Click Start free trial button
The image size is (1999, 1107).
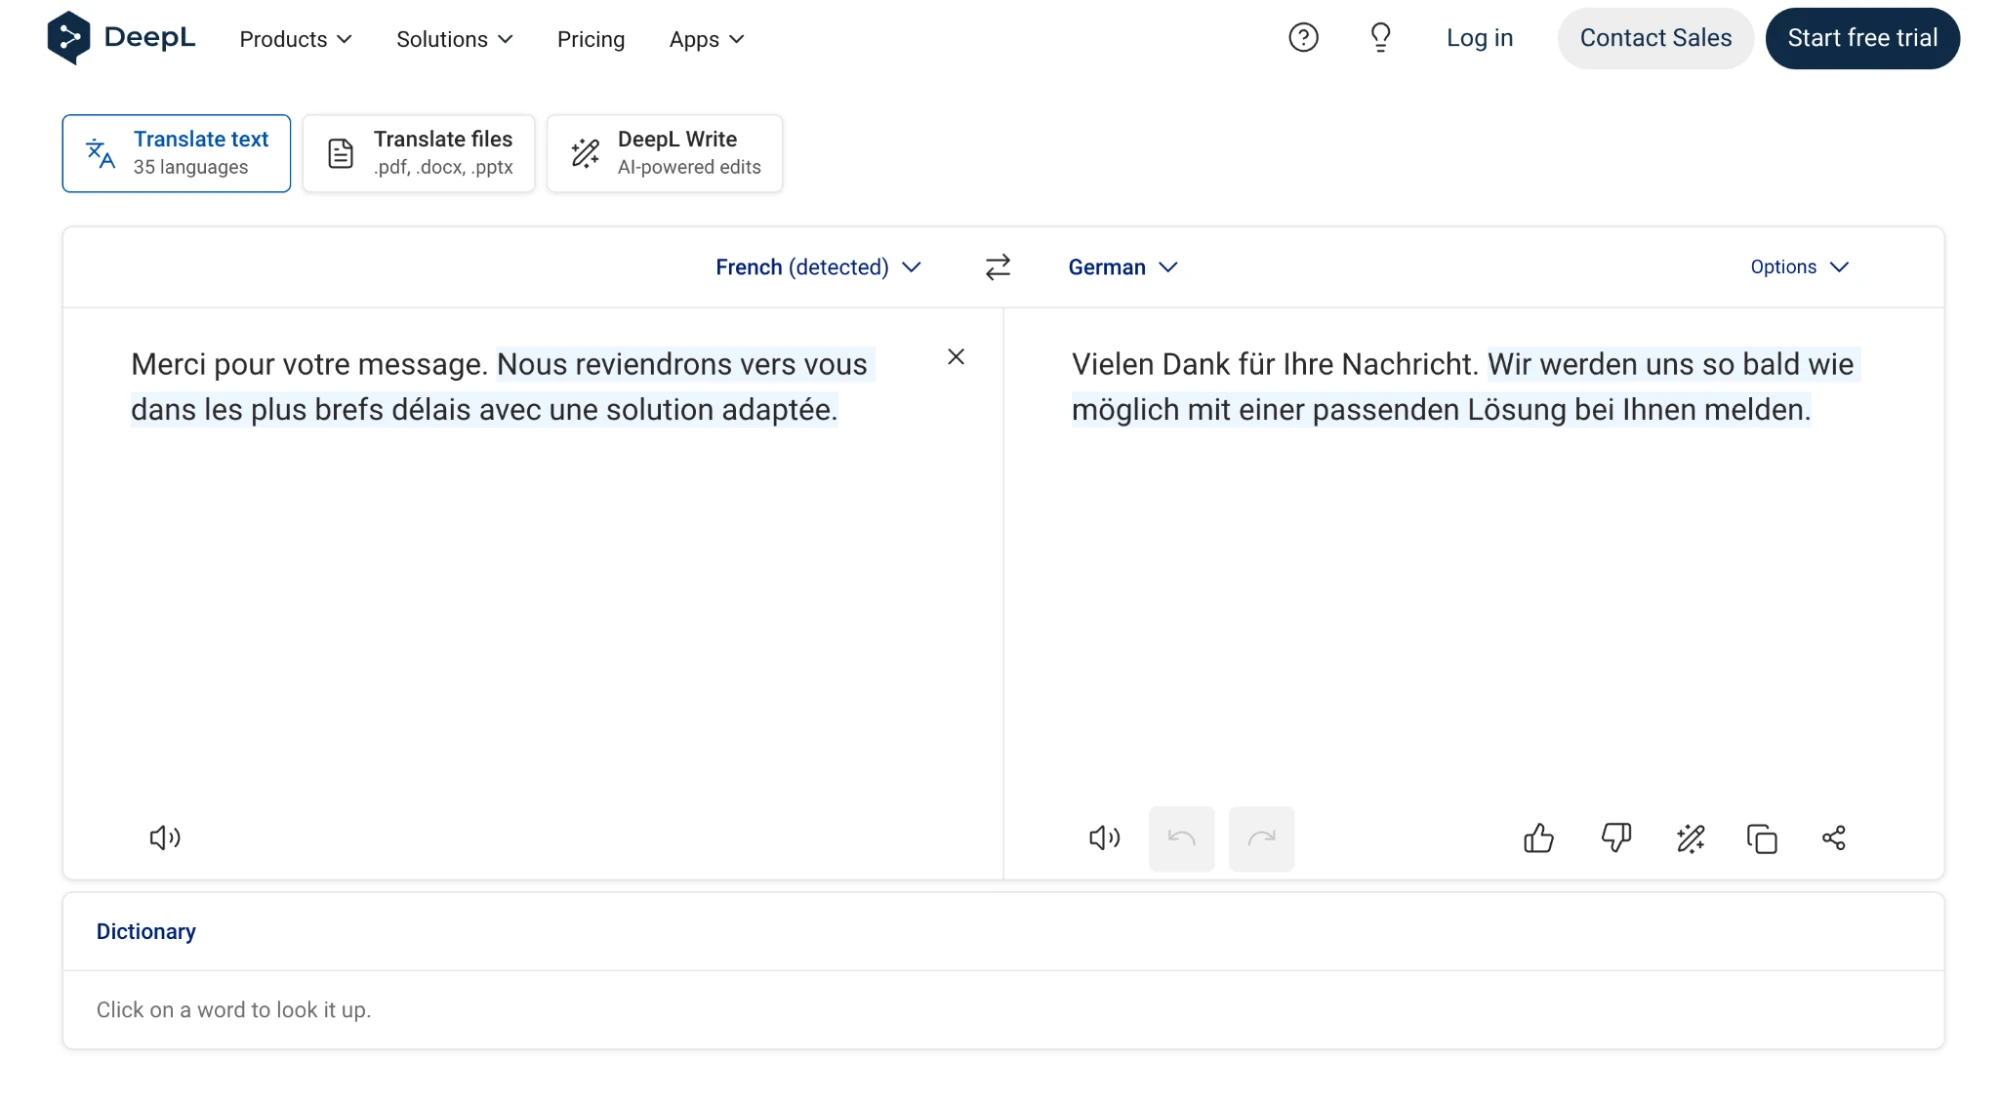(1861, 38)
